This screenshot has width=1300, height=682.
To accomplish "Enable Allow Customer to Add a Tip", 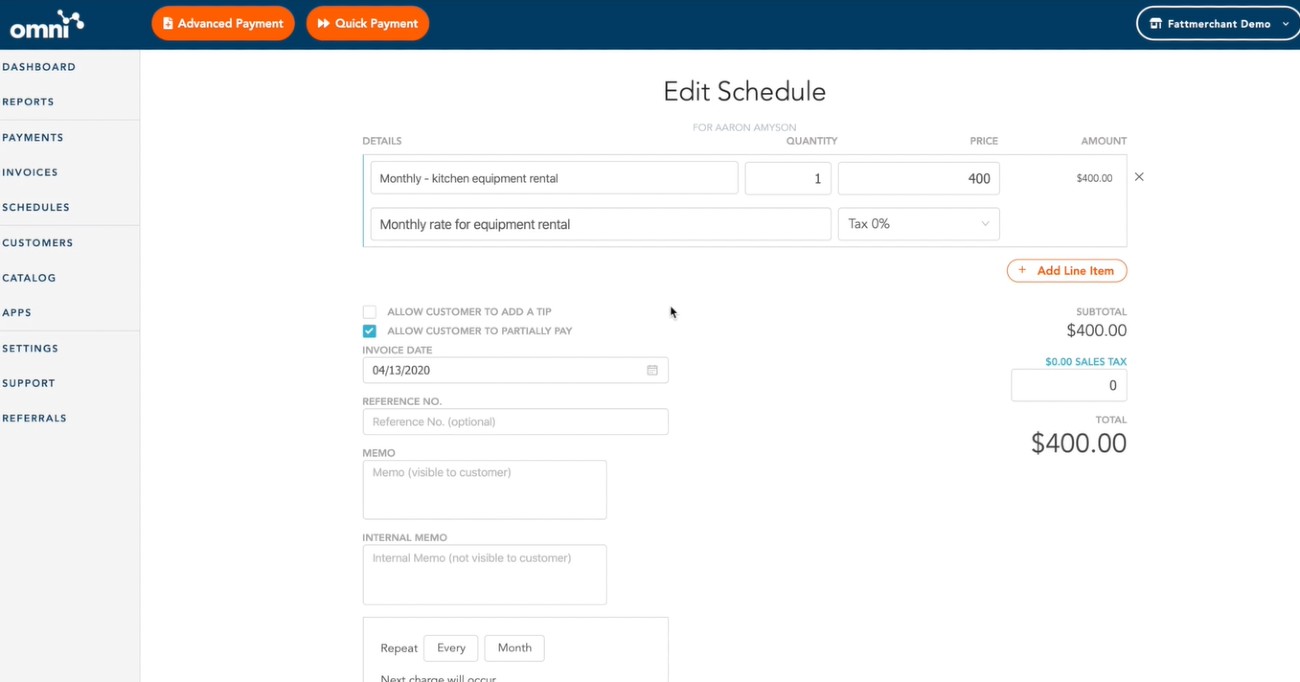I will coord(370,312).
